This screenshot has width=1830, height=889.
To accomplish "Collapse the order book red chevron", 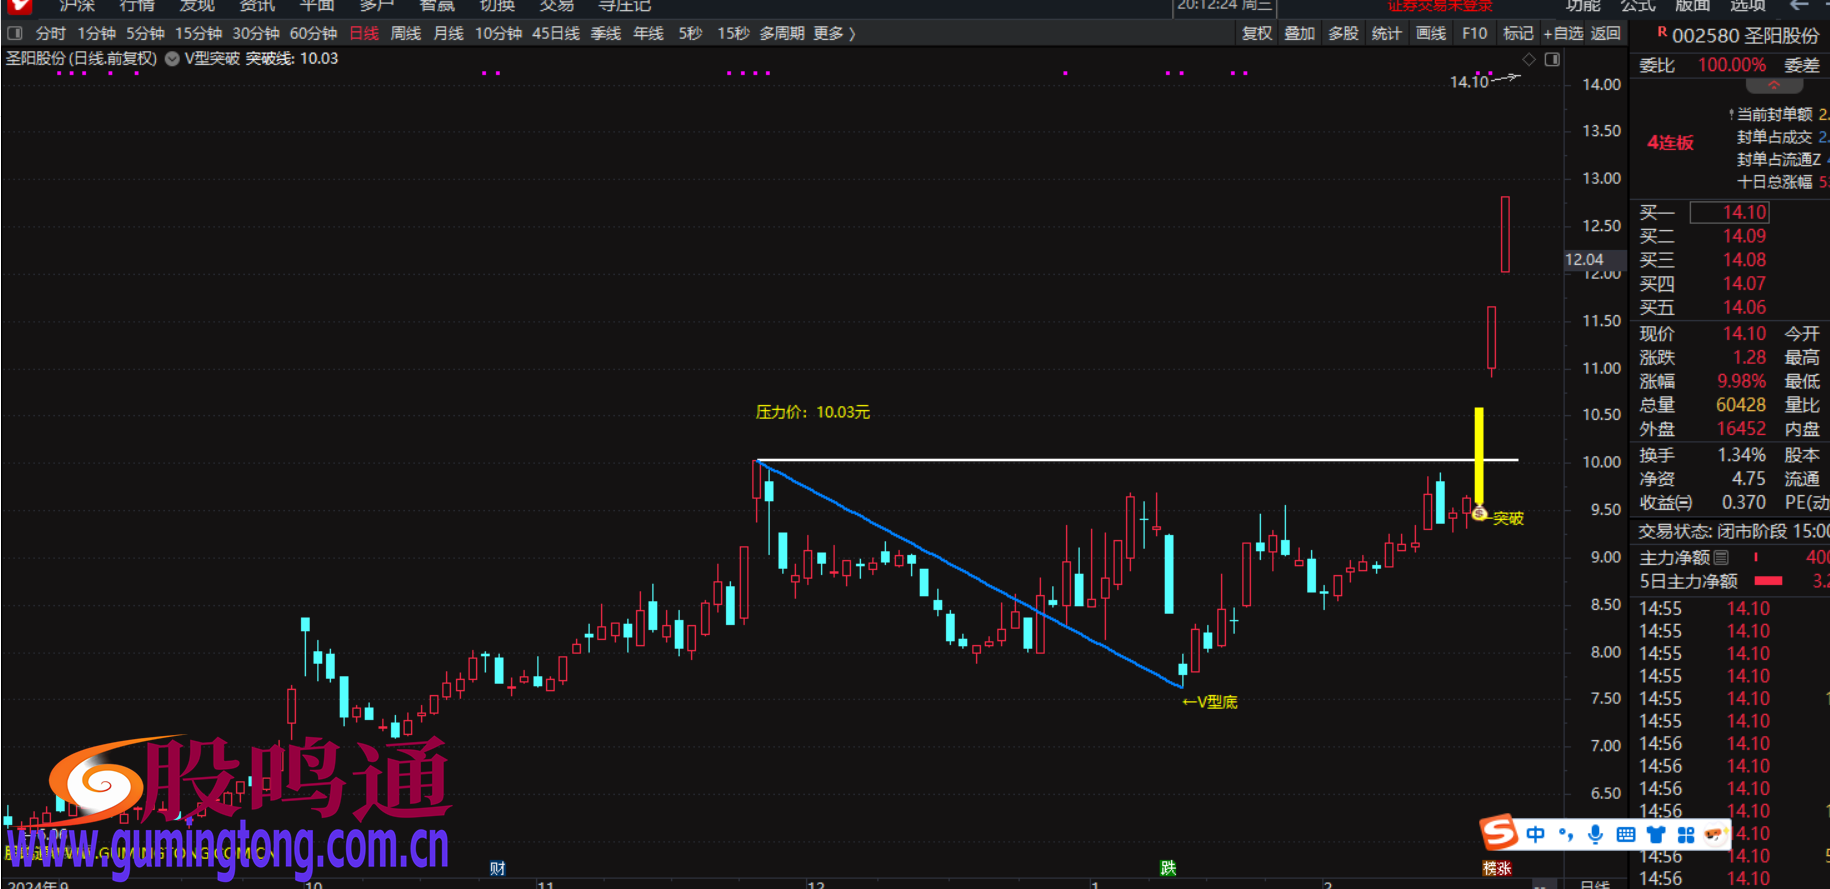I will pos(1774,85).
